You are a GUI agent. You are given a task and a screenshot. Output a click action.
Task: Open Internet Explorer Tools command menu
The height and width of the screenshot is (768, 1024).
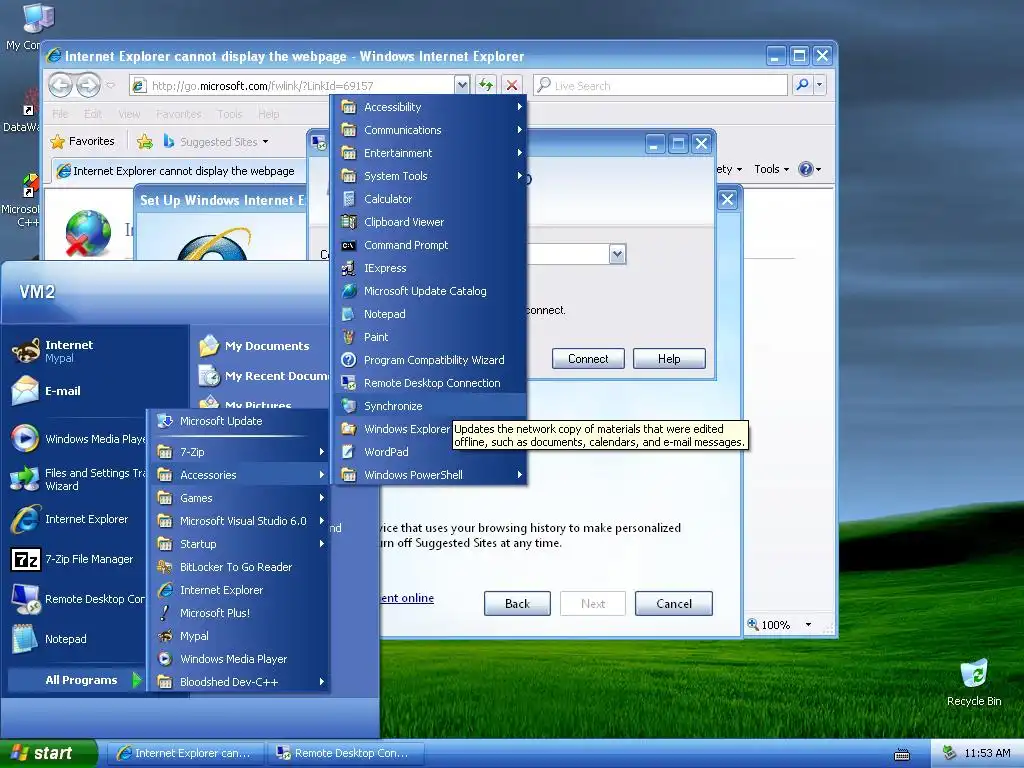tap(771, 169)
